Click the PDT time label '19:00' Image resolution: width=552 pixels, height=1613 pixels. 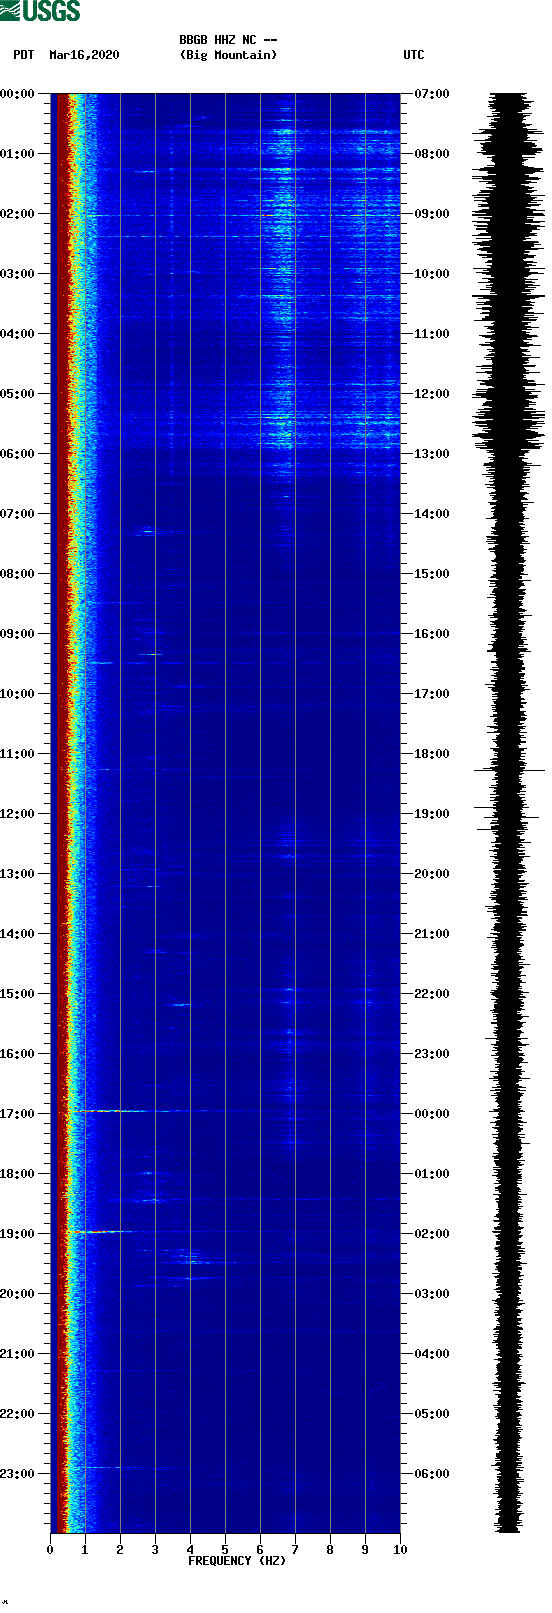[18, 1234]
